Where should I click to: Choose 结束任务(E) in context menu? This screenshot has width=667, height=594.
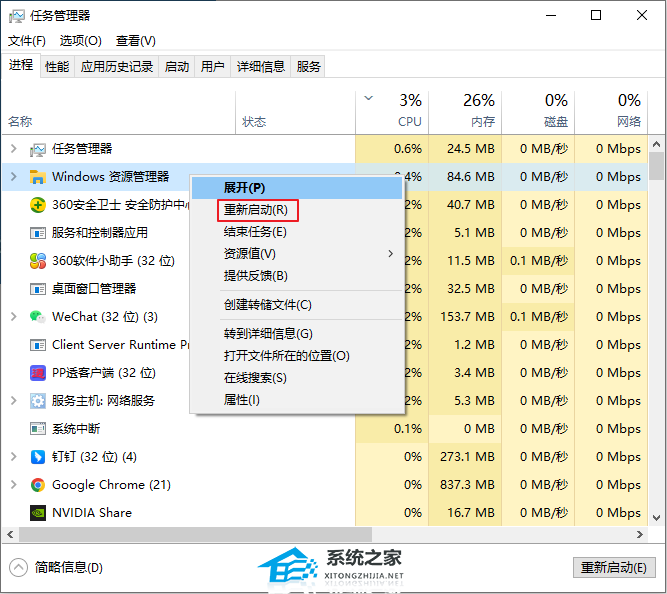(297, 232)
